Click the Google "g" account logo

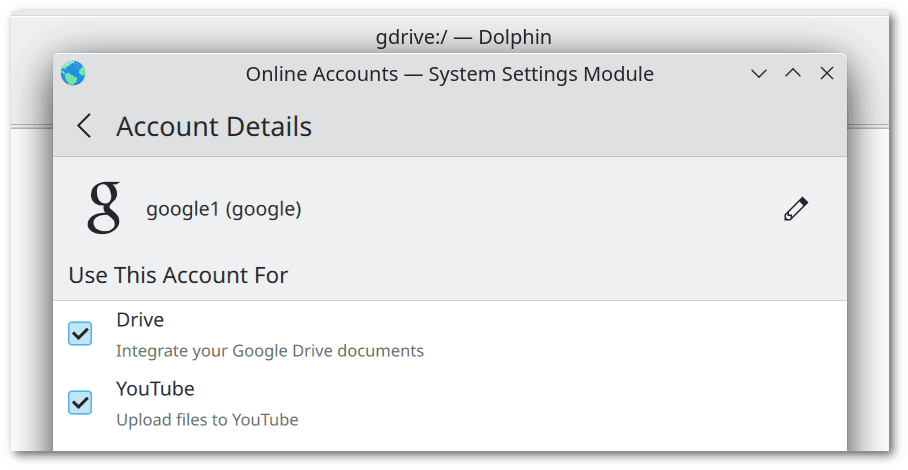click(x=103, y=208)
